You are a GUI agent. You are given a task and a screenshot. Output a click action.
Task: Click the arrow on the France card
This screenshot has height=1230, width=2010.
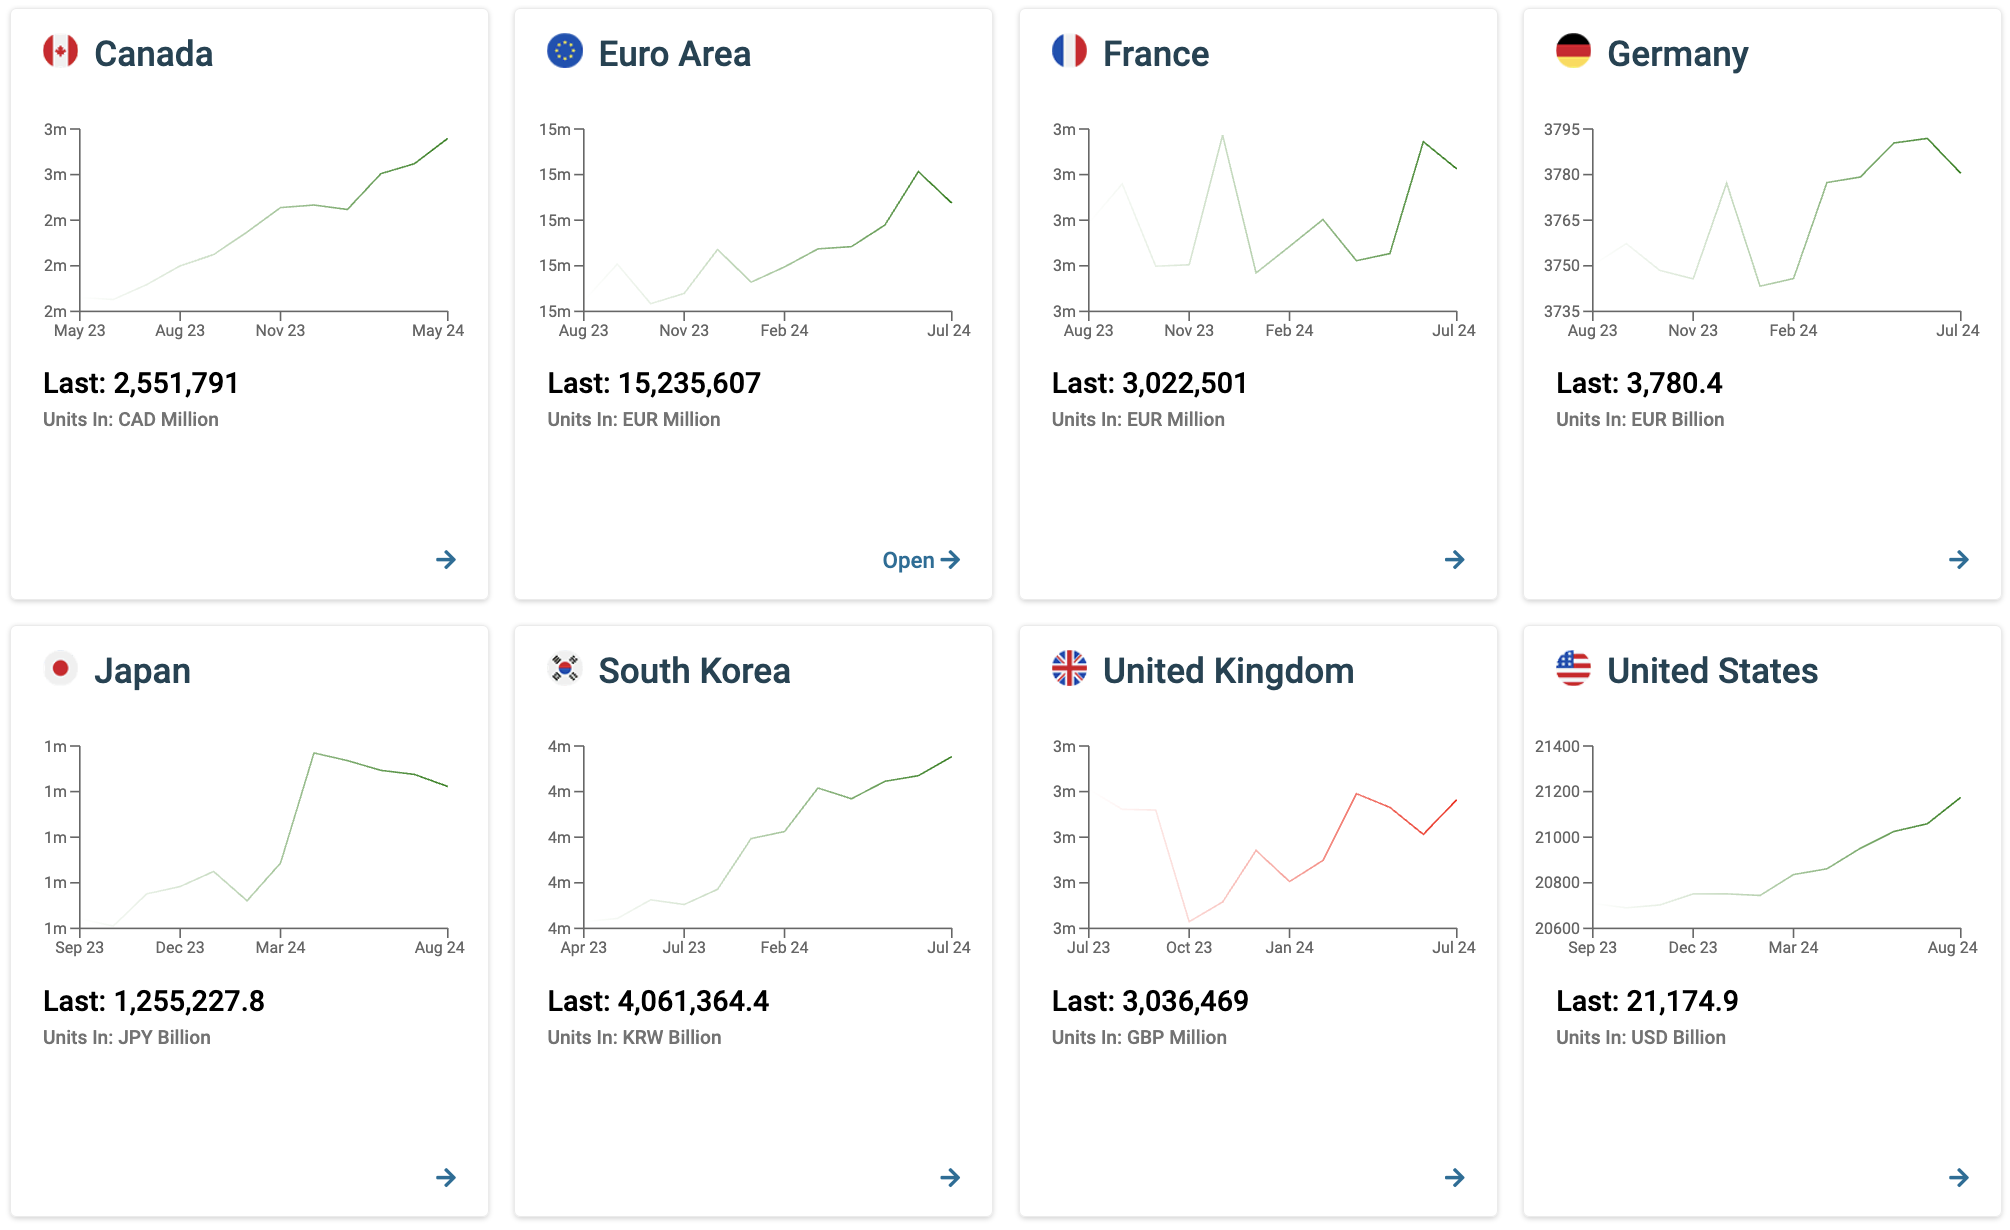pyautogui.click(x=1455, y=560)
